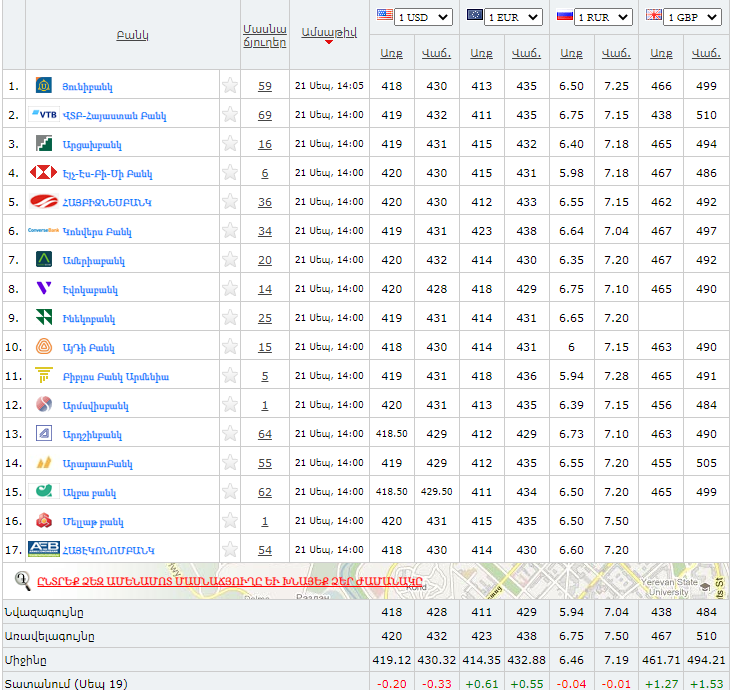This screenshot has width=733, height=690.
Task: Toggle the favorite star in row 10
Action: [230, 346]
